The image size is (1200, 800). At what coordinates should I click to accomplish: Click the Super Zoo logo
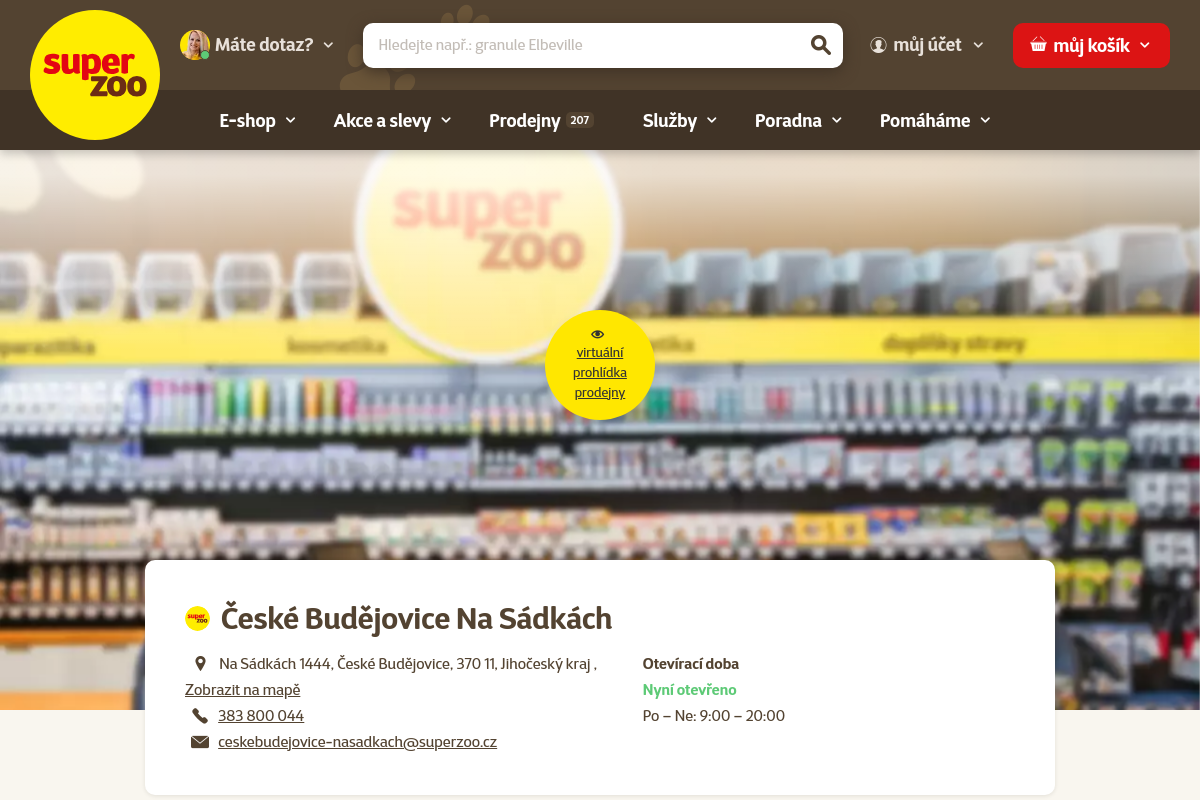click(95, 75)
